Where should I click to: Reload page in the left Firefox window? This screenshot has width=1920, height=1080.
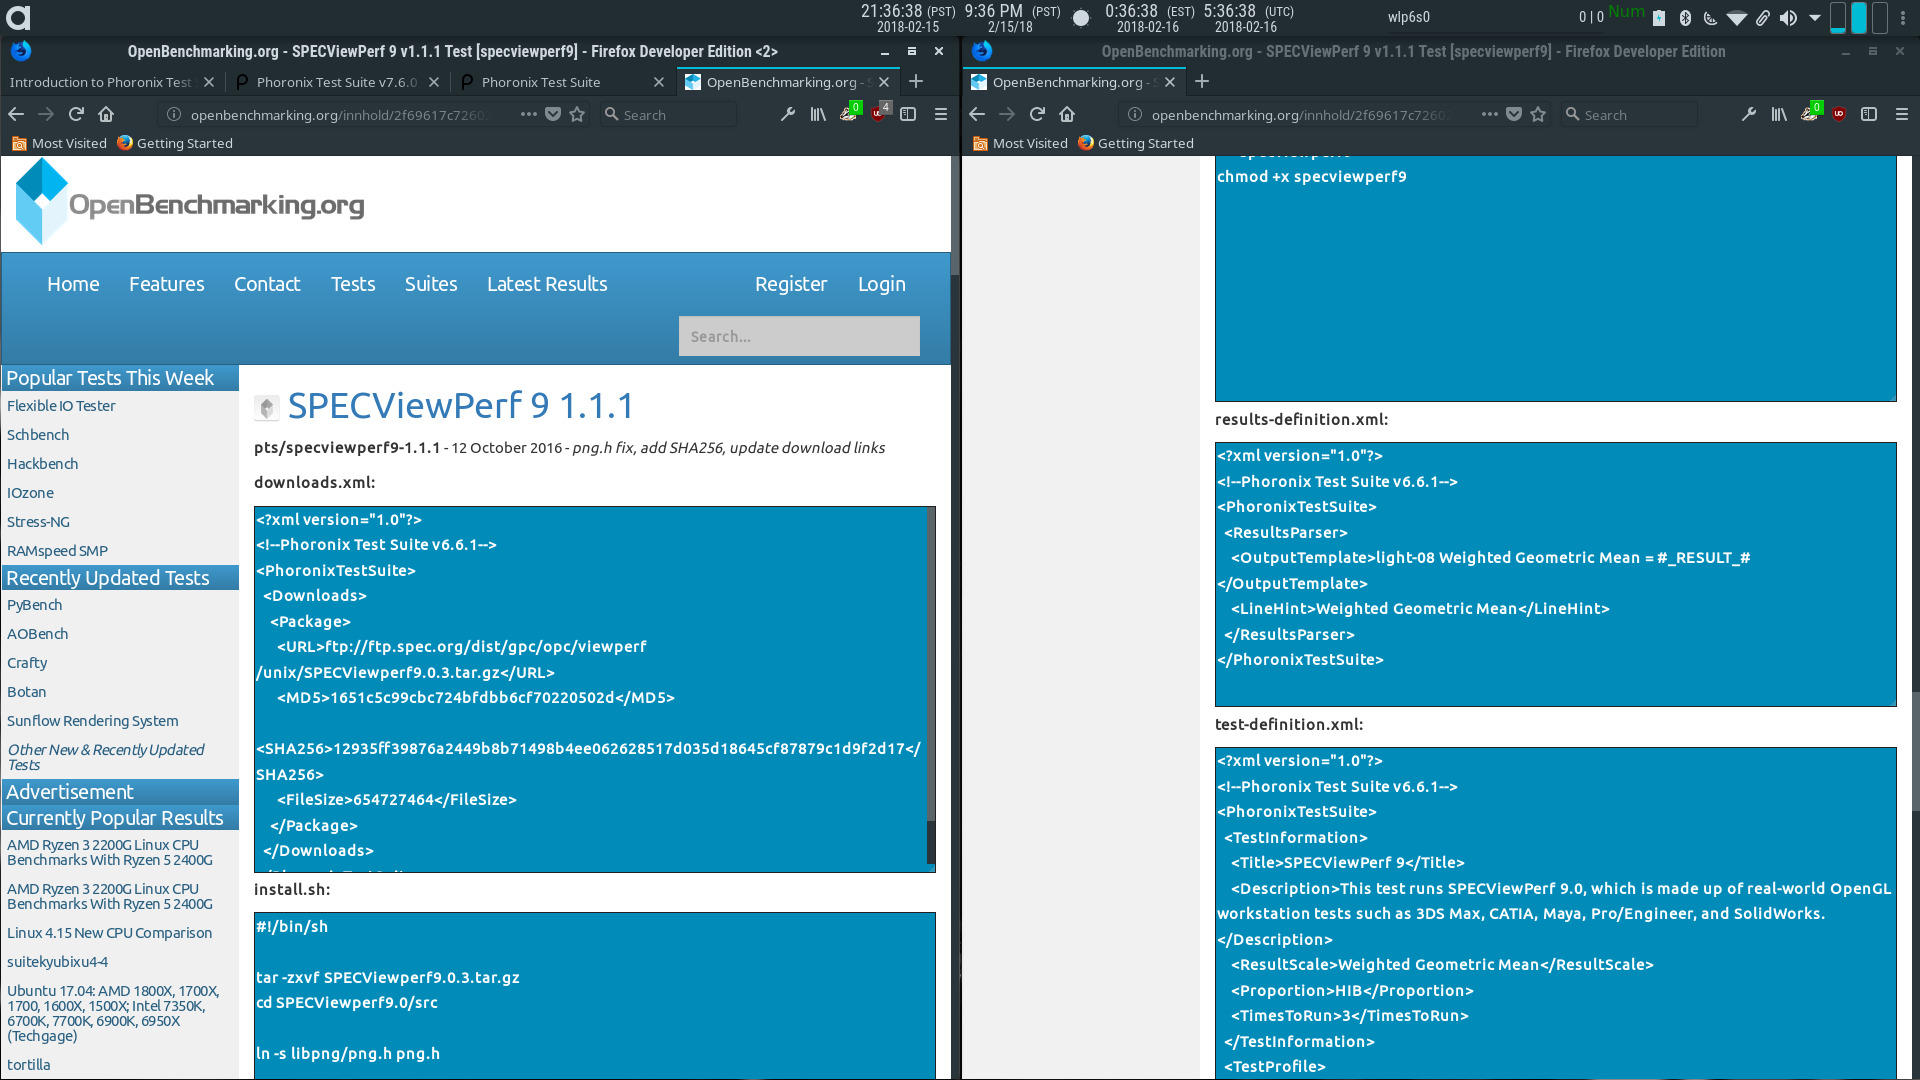pyautogui.click(x=76, y=115)
